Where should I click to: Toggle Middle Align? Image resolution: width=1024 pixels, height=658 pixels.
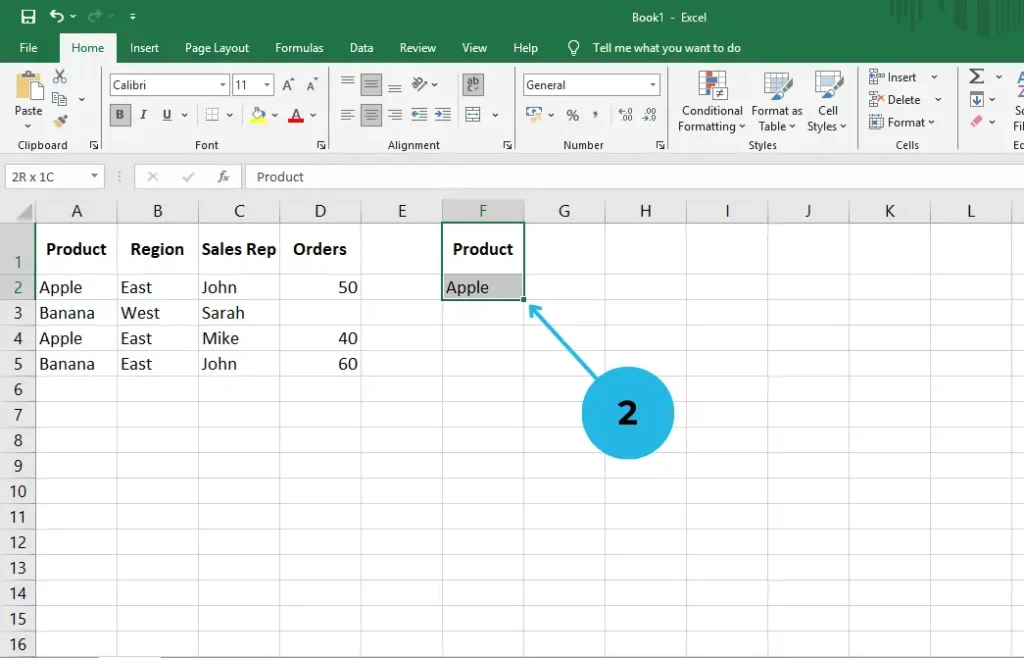pyautogui.click(x=371, y=84)
